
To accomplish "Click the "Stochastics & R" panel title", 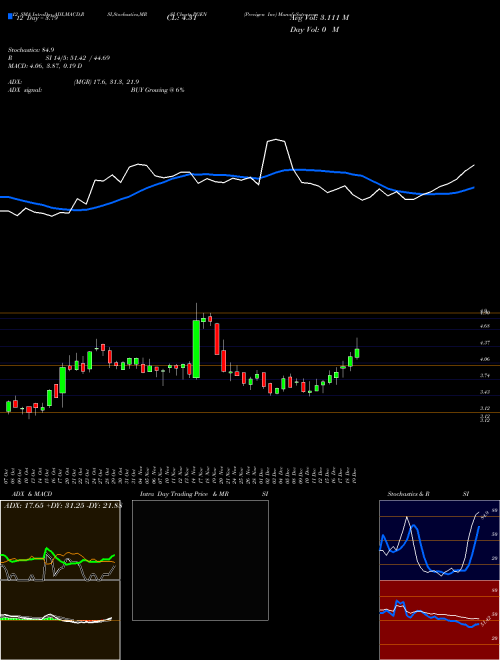I will click(409, 494).
